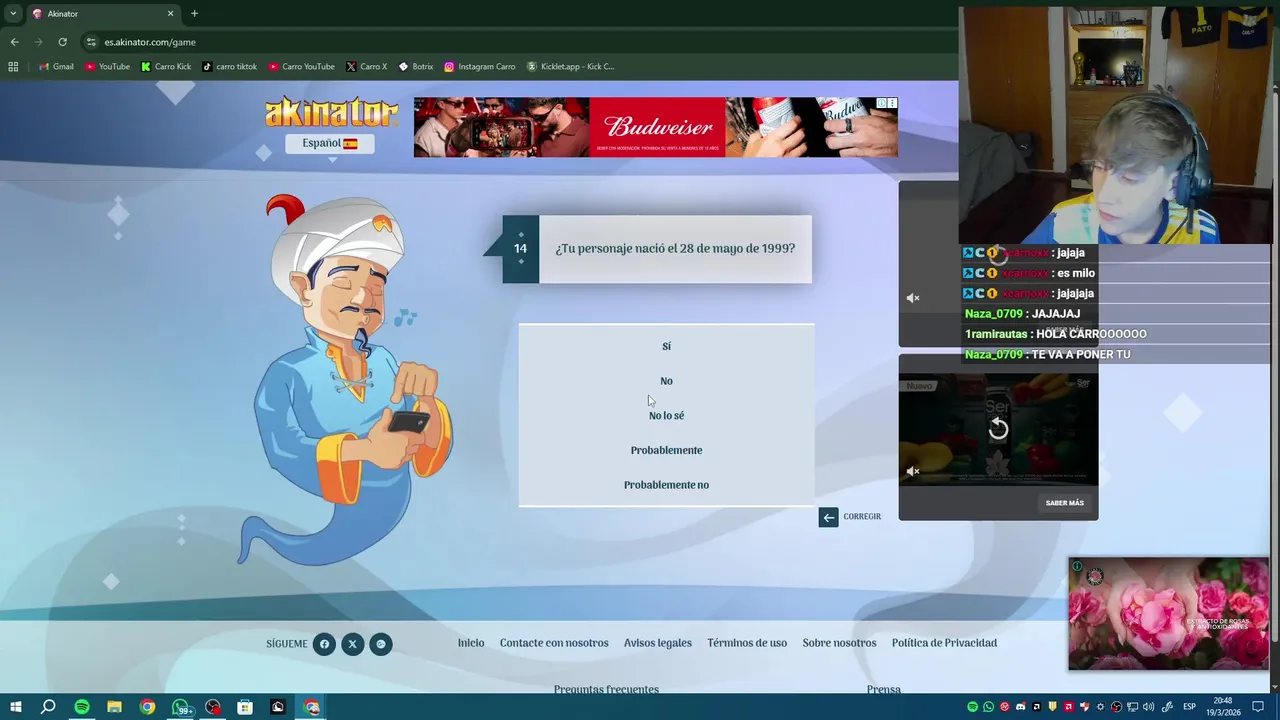Open the 'Prensa' footer link
This screenshot has height=720, width=1280.
click(x=884, y=689)
